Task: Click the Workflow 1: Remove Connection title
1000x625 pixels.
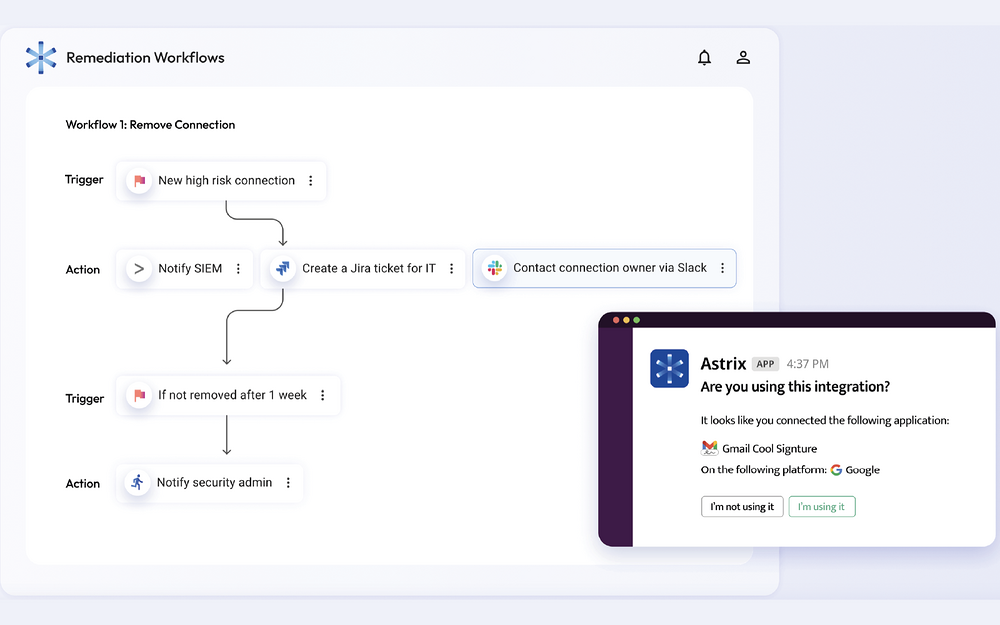Action: 151,125
